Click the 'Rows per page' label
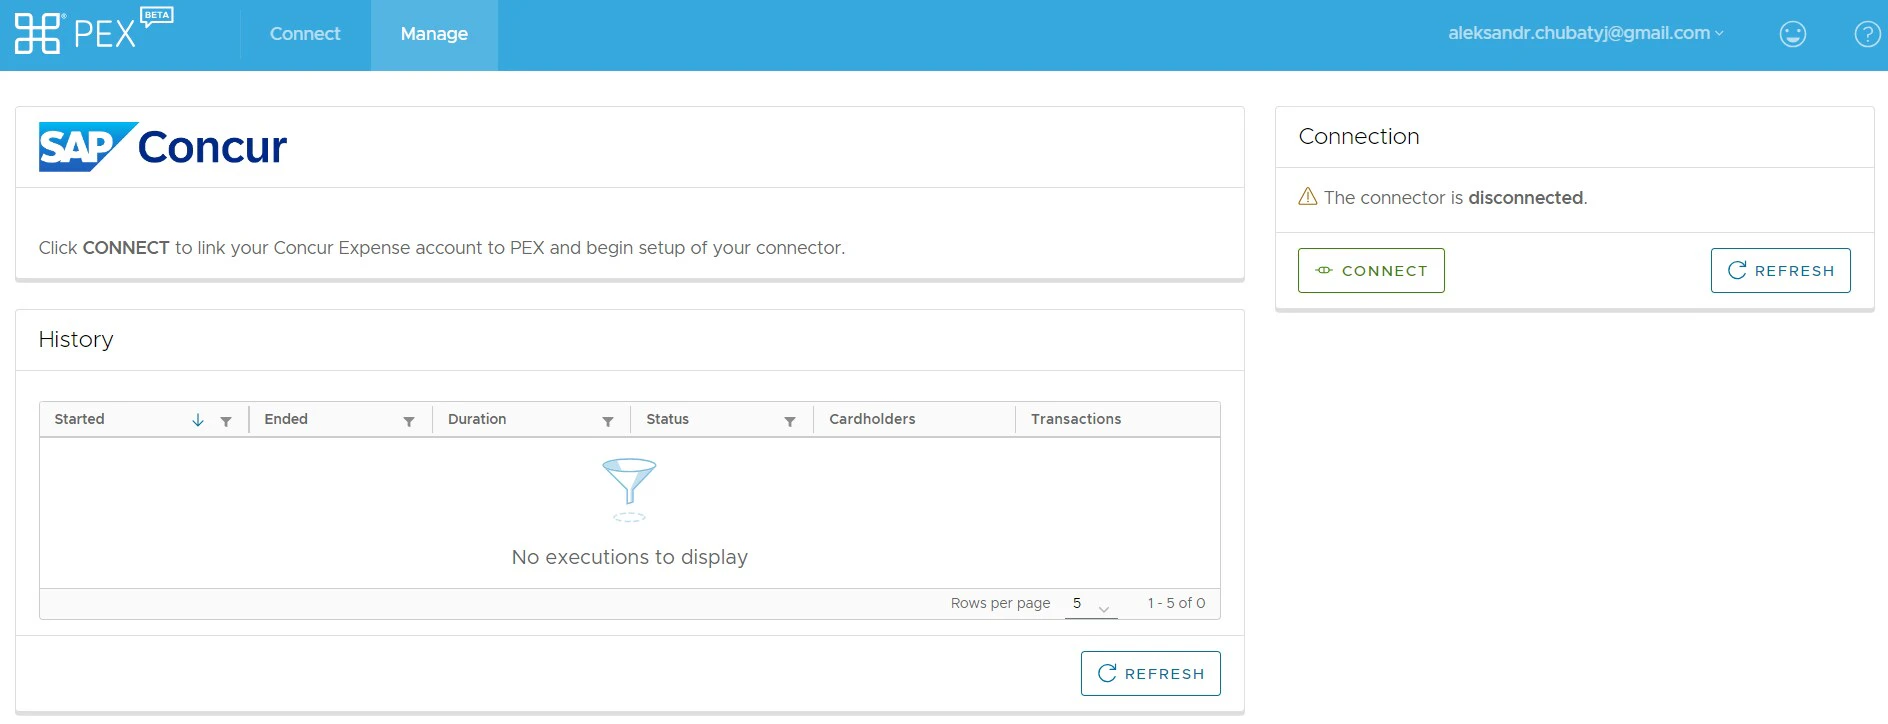 (1000, 603)
